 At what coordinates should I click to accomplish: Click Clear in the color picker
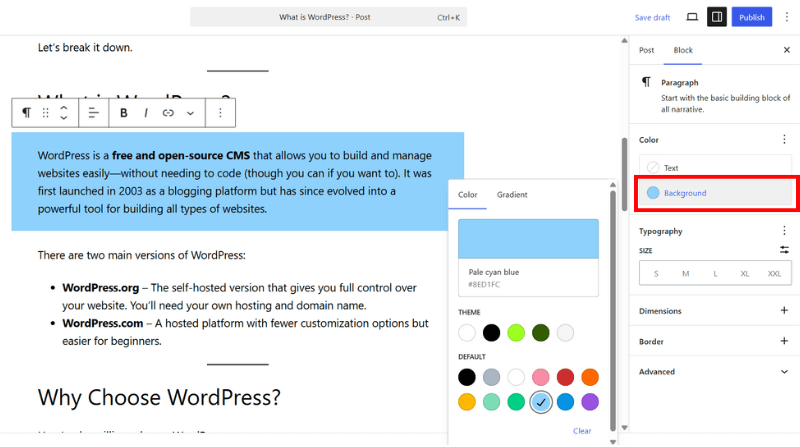(582, 431)
